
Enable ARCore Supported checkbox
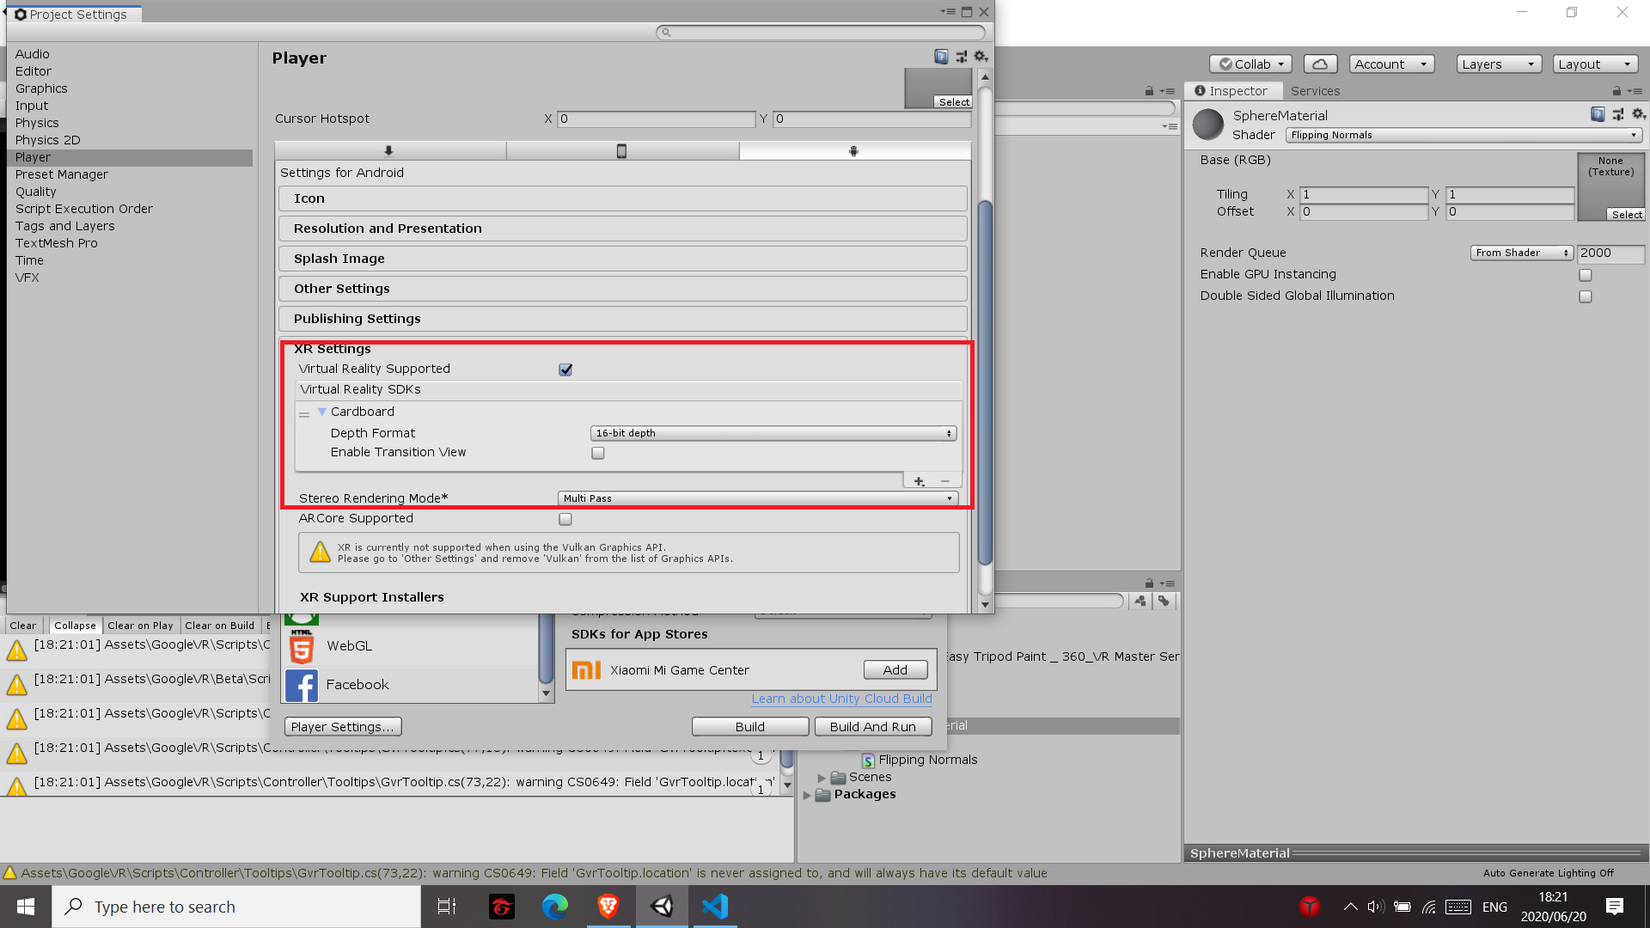point(566,519)
